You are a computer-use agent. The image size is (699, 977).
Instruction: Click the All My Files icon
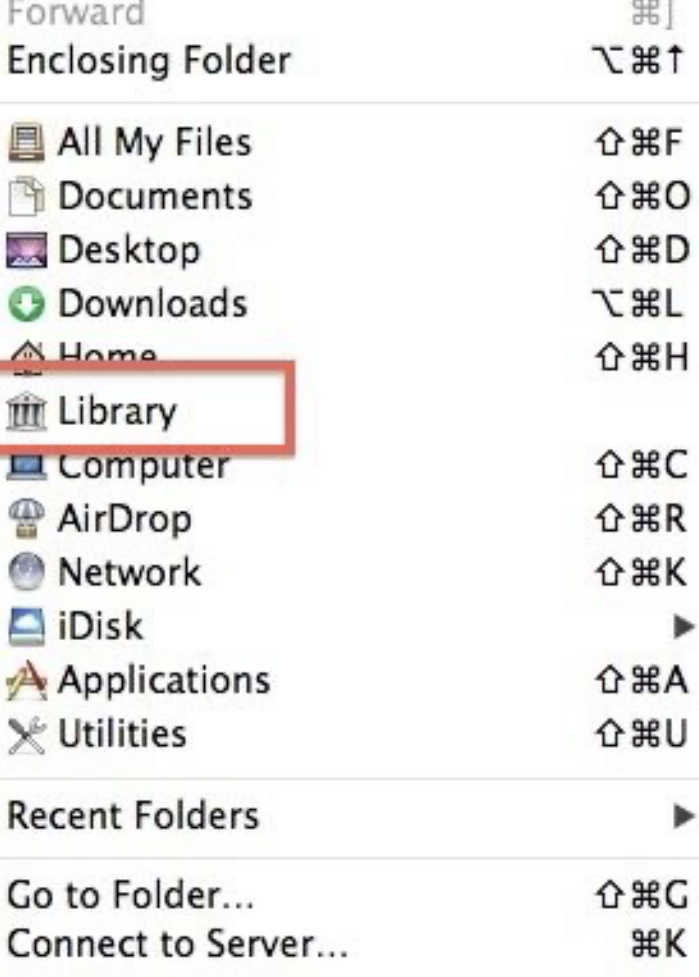click(26, 143)
